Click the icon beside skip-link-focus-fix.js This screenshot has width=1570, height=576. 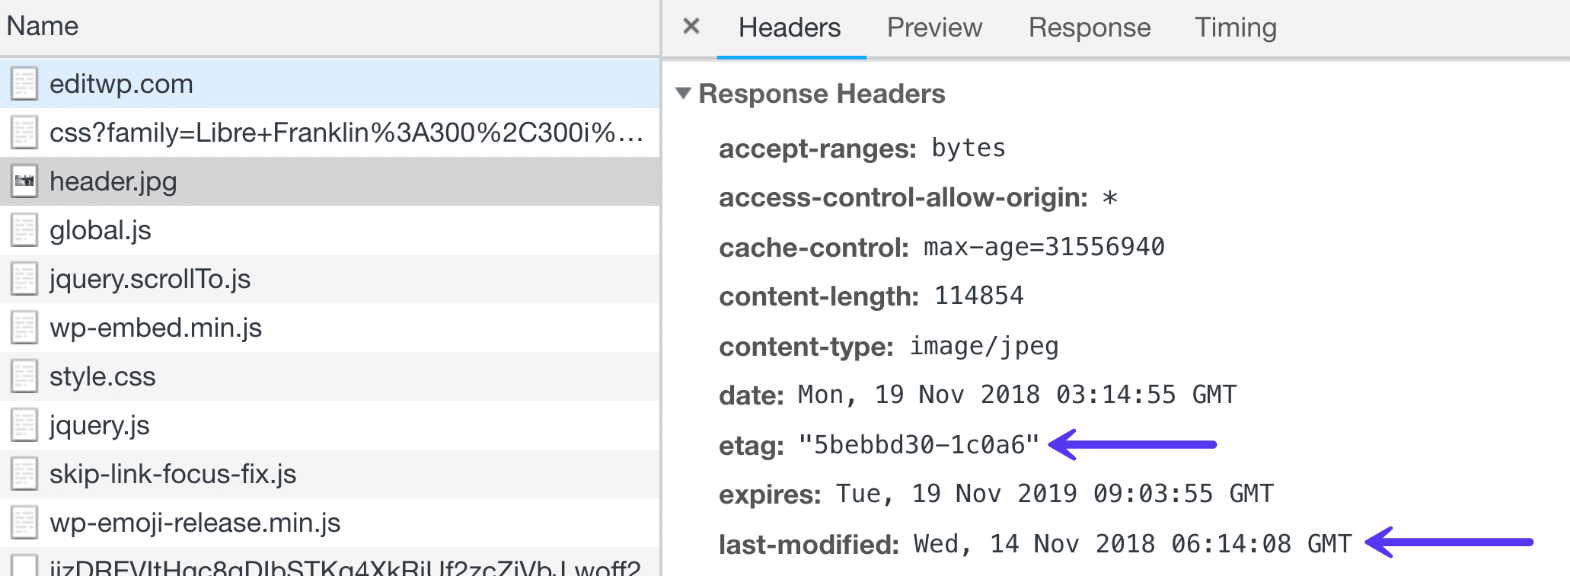(25, 473)
